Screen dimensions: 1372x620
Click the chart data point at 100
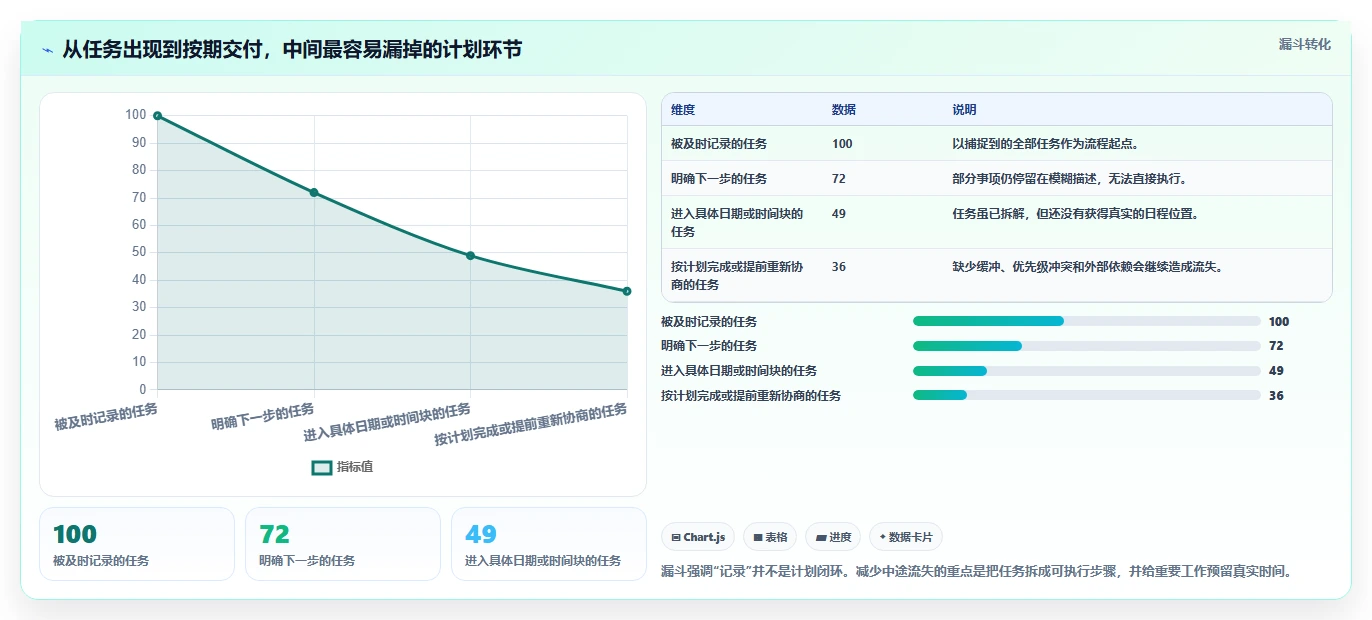(158, 116)
